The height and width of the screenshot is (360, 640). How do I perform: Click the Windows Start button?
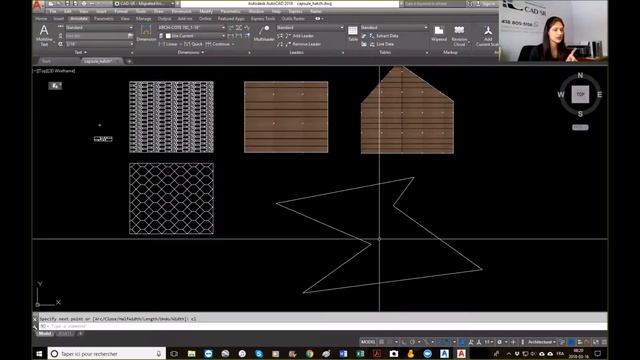click(39, 353)
